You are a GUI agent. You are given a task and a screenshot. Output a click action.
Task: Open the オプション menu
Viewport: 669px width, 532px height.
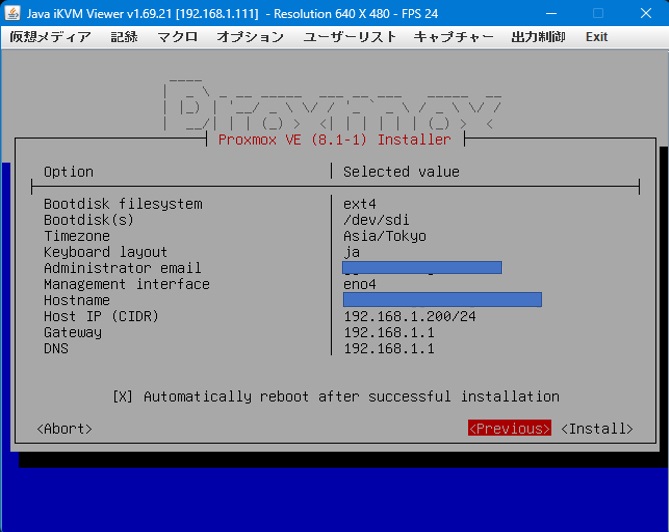click(x=250, y=37)
